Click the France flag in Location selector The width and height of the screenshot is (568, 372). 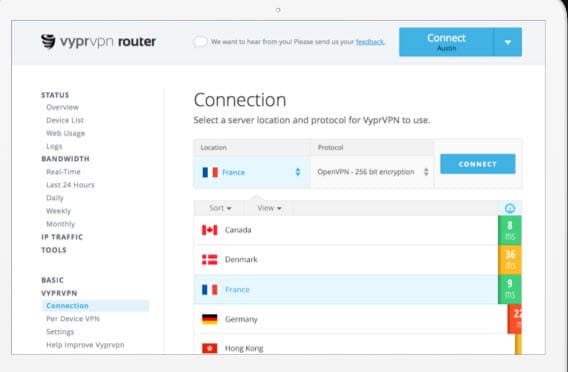pyautogui.click(x=210, y=172)
